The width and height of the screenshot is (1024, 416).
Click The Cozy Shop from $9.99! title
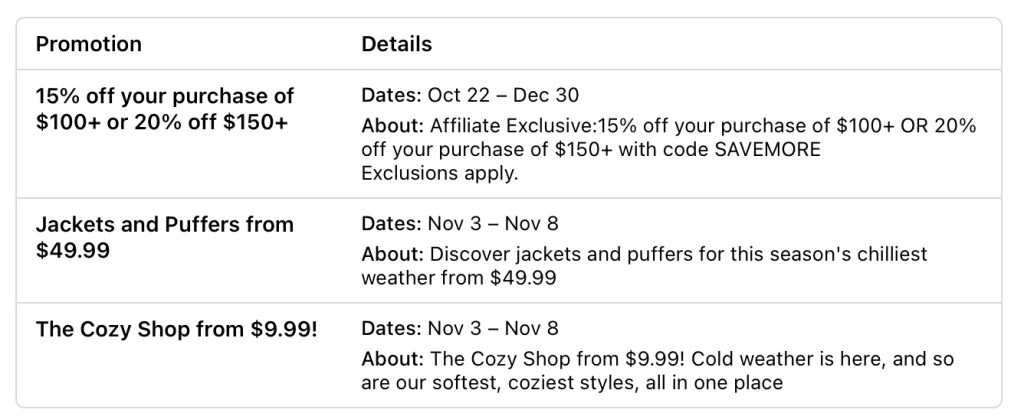176,328
